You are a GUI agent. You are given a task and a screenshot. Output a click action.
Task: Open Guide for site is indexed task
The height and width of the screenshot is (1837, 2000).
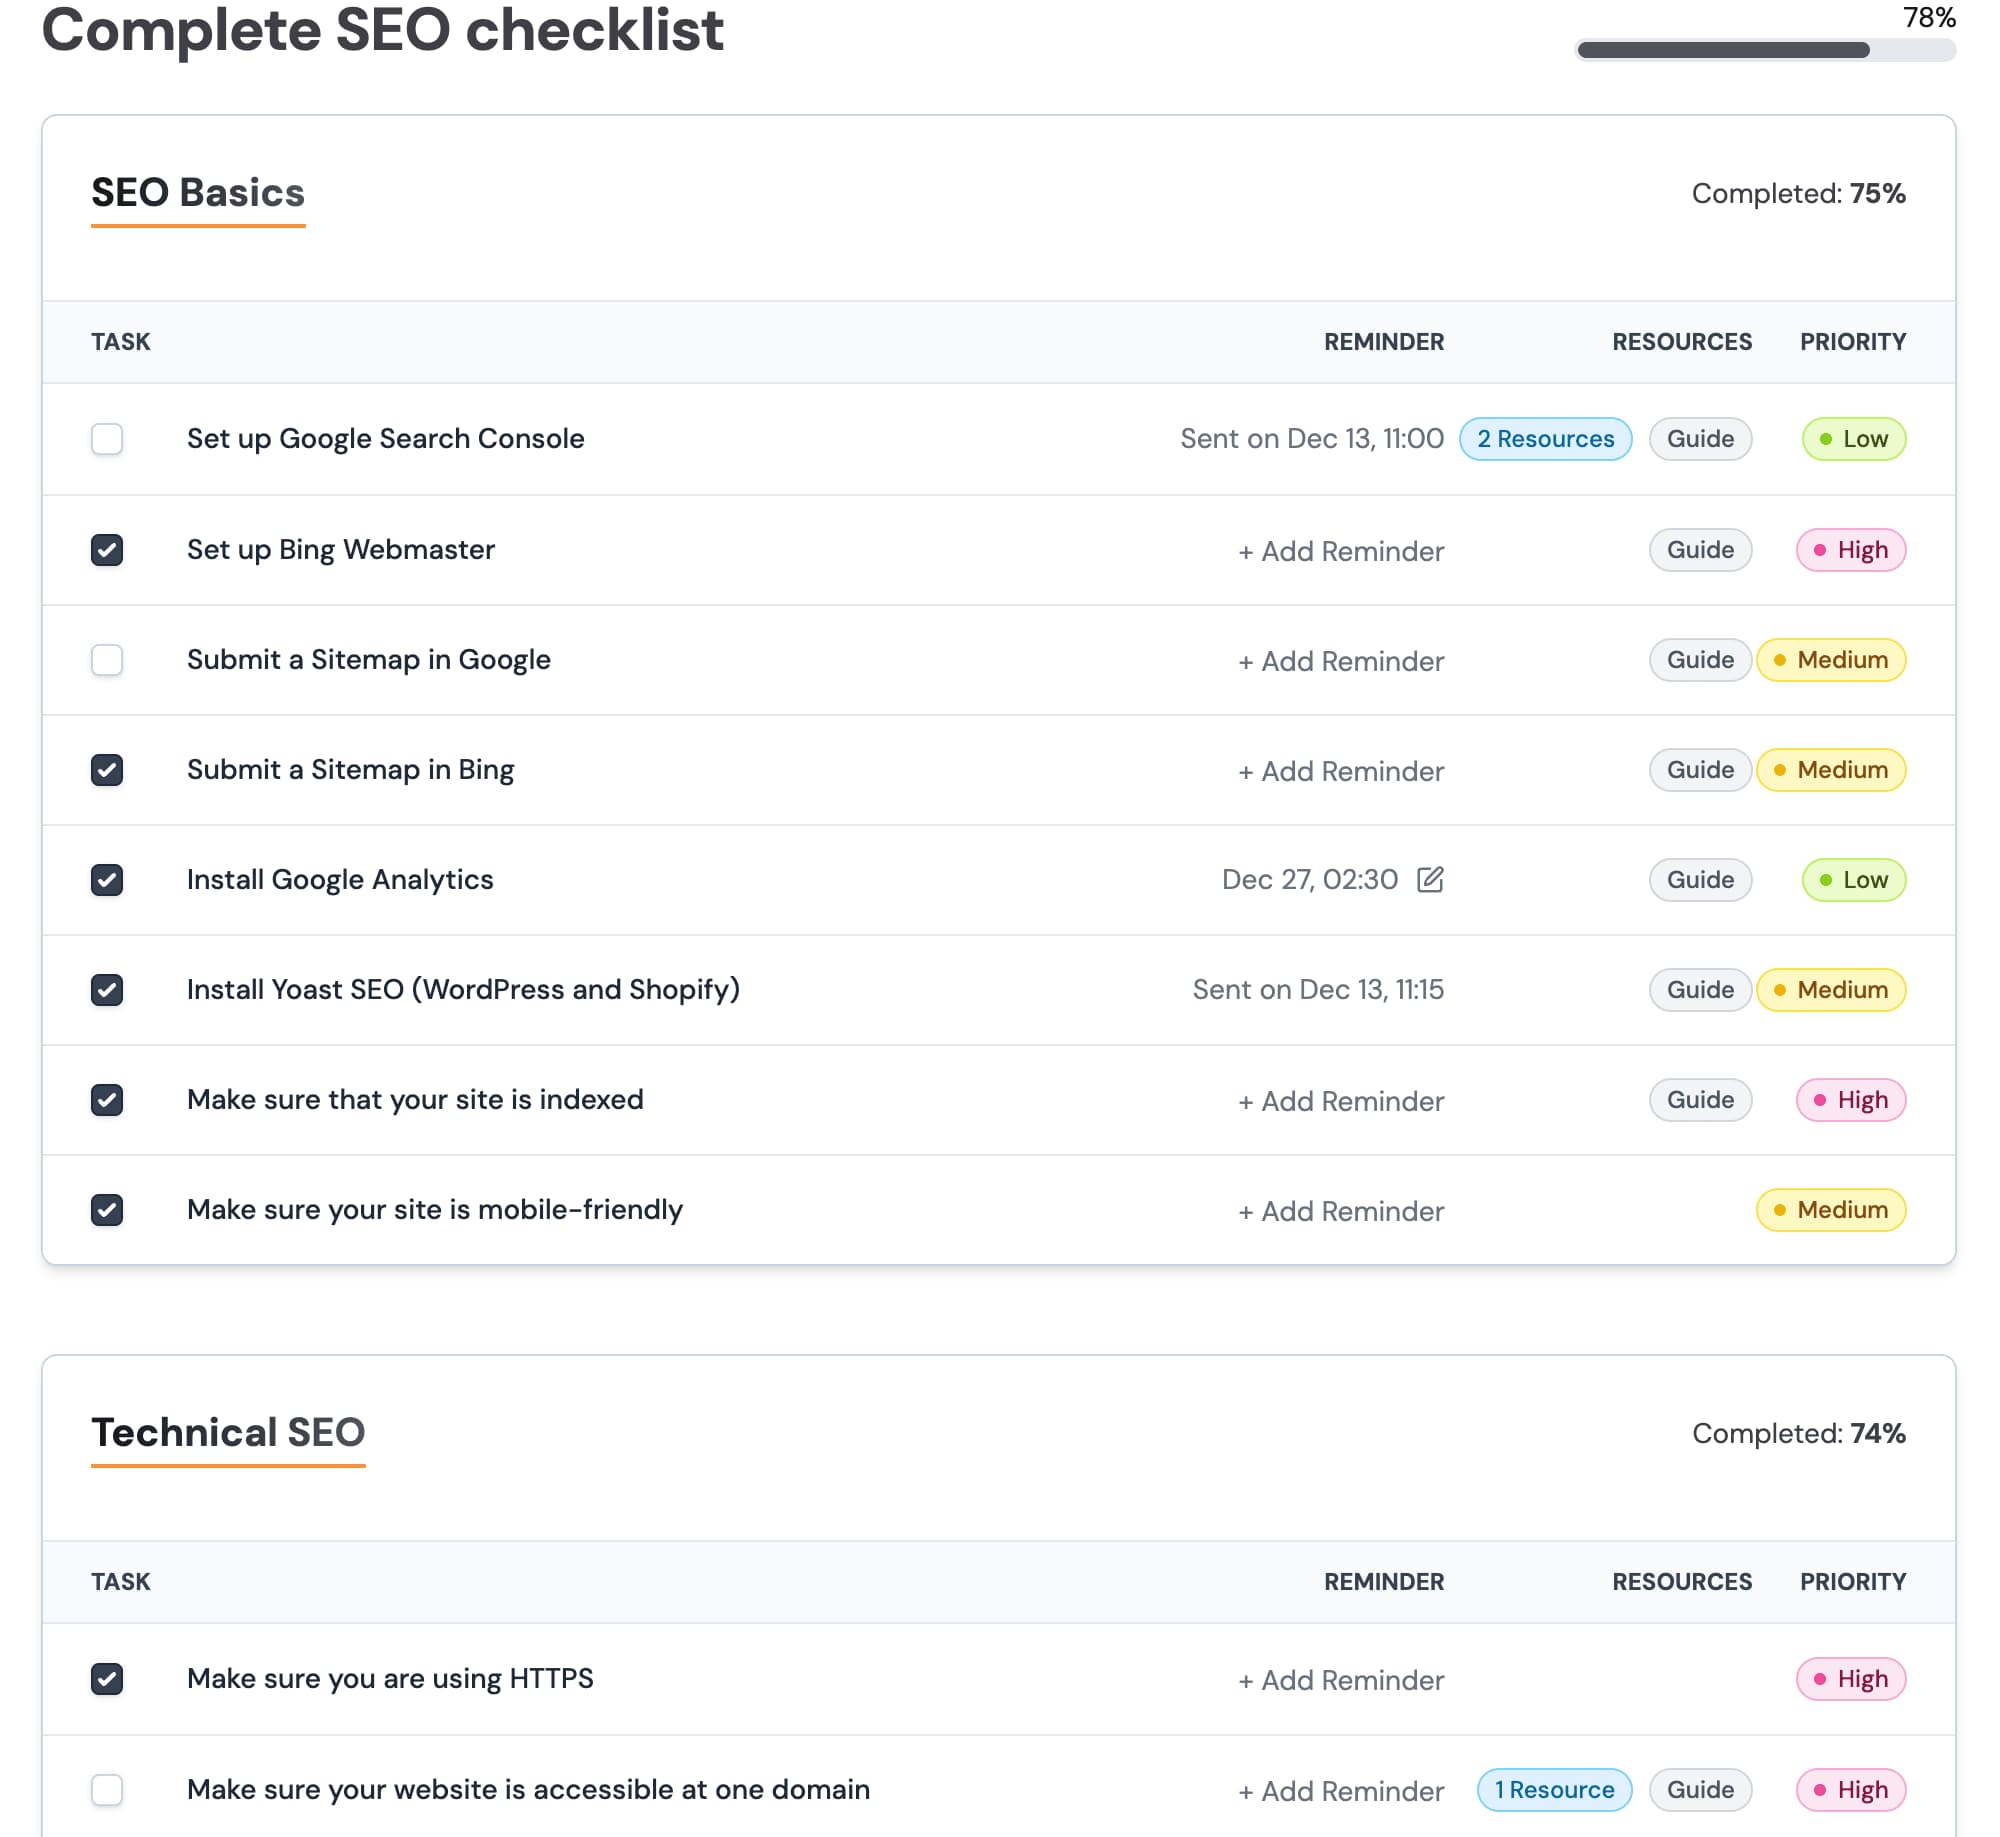pyautogui.click(x=1701, y=1100)
